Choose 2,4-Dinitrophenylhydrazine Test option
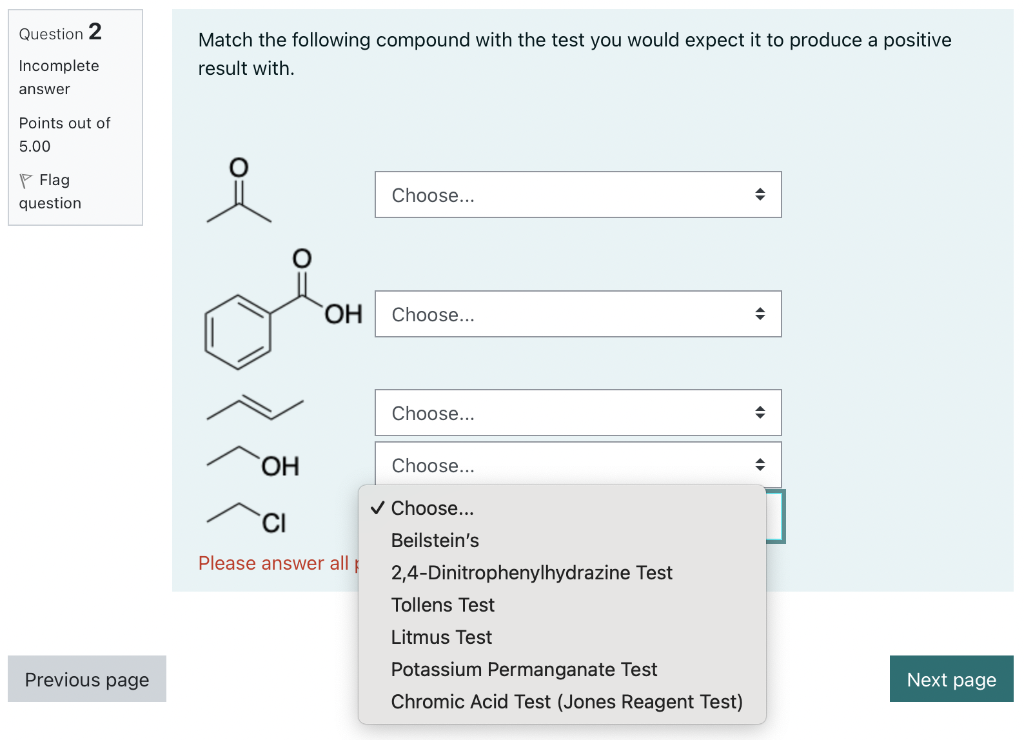Screen dimensions: 1024x740 coord(531,573)
